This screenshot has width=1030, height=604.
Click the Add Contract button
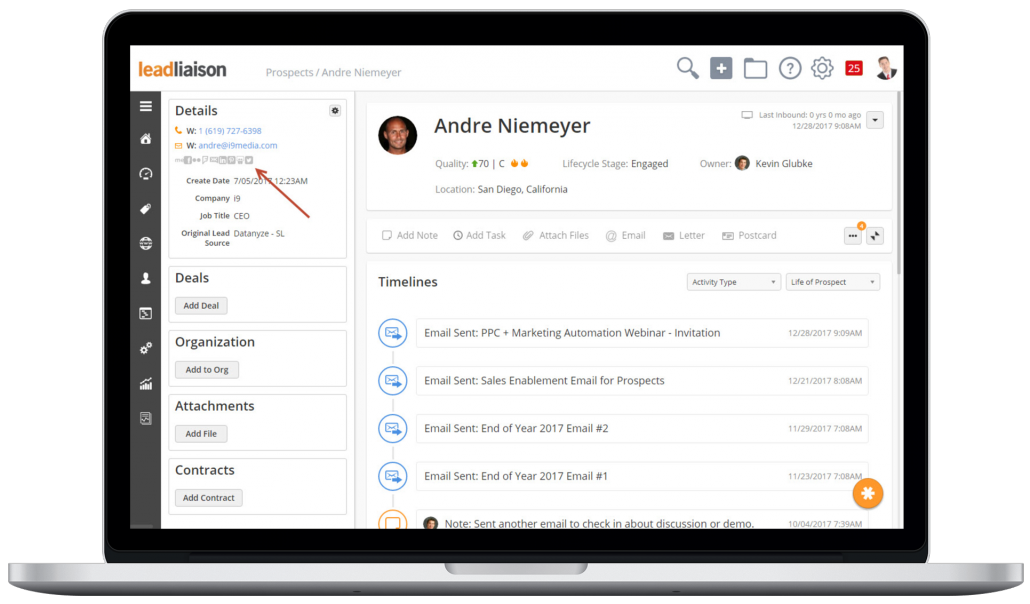[209, 498]
